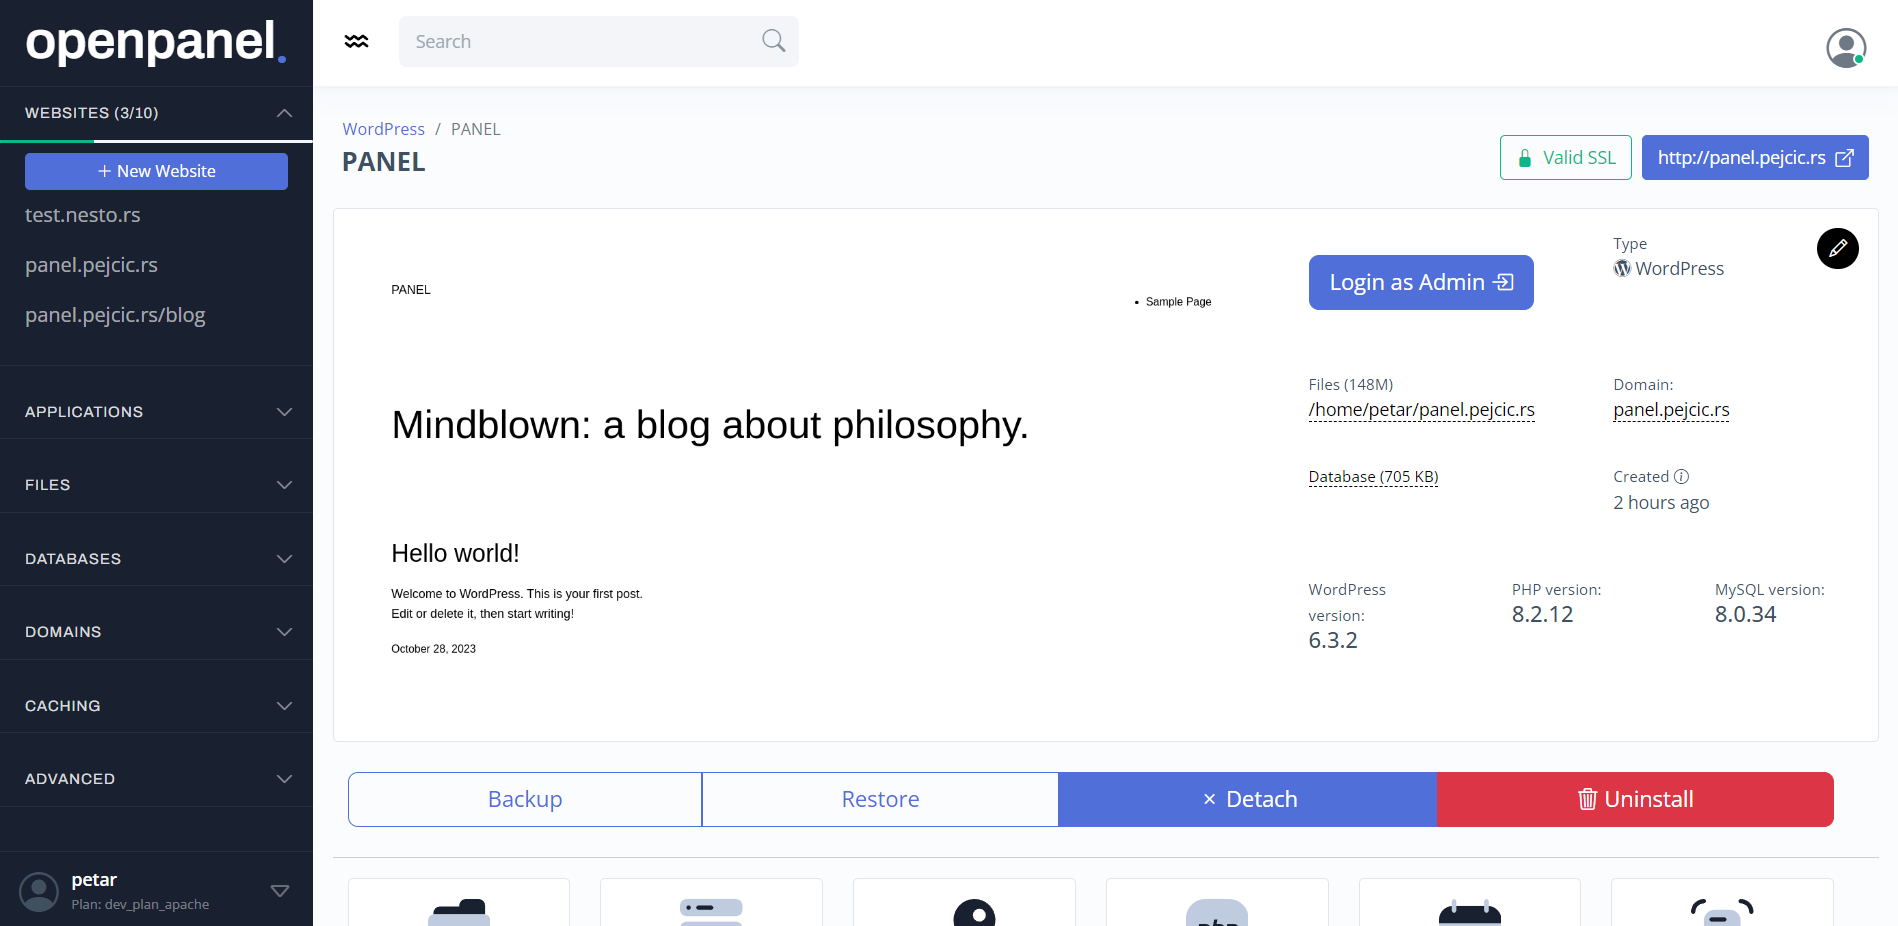Select test.nesto.rs website in sidebar
The height and width of the screenshot is (926, 1898).
click(x=83, y=215)
